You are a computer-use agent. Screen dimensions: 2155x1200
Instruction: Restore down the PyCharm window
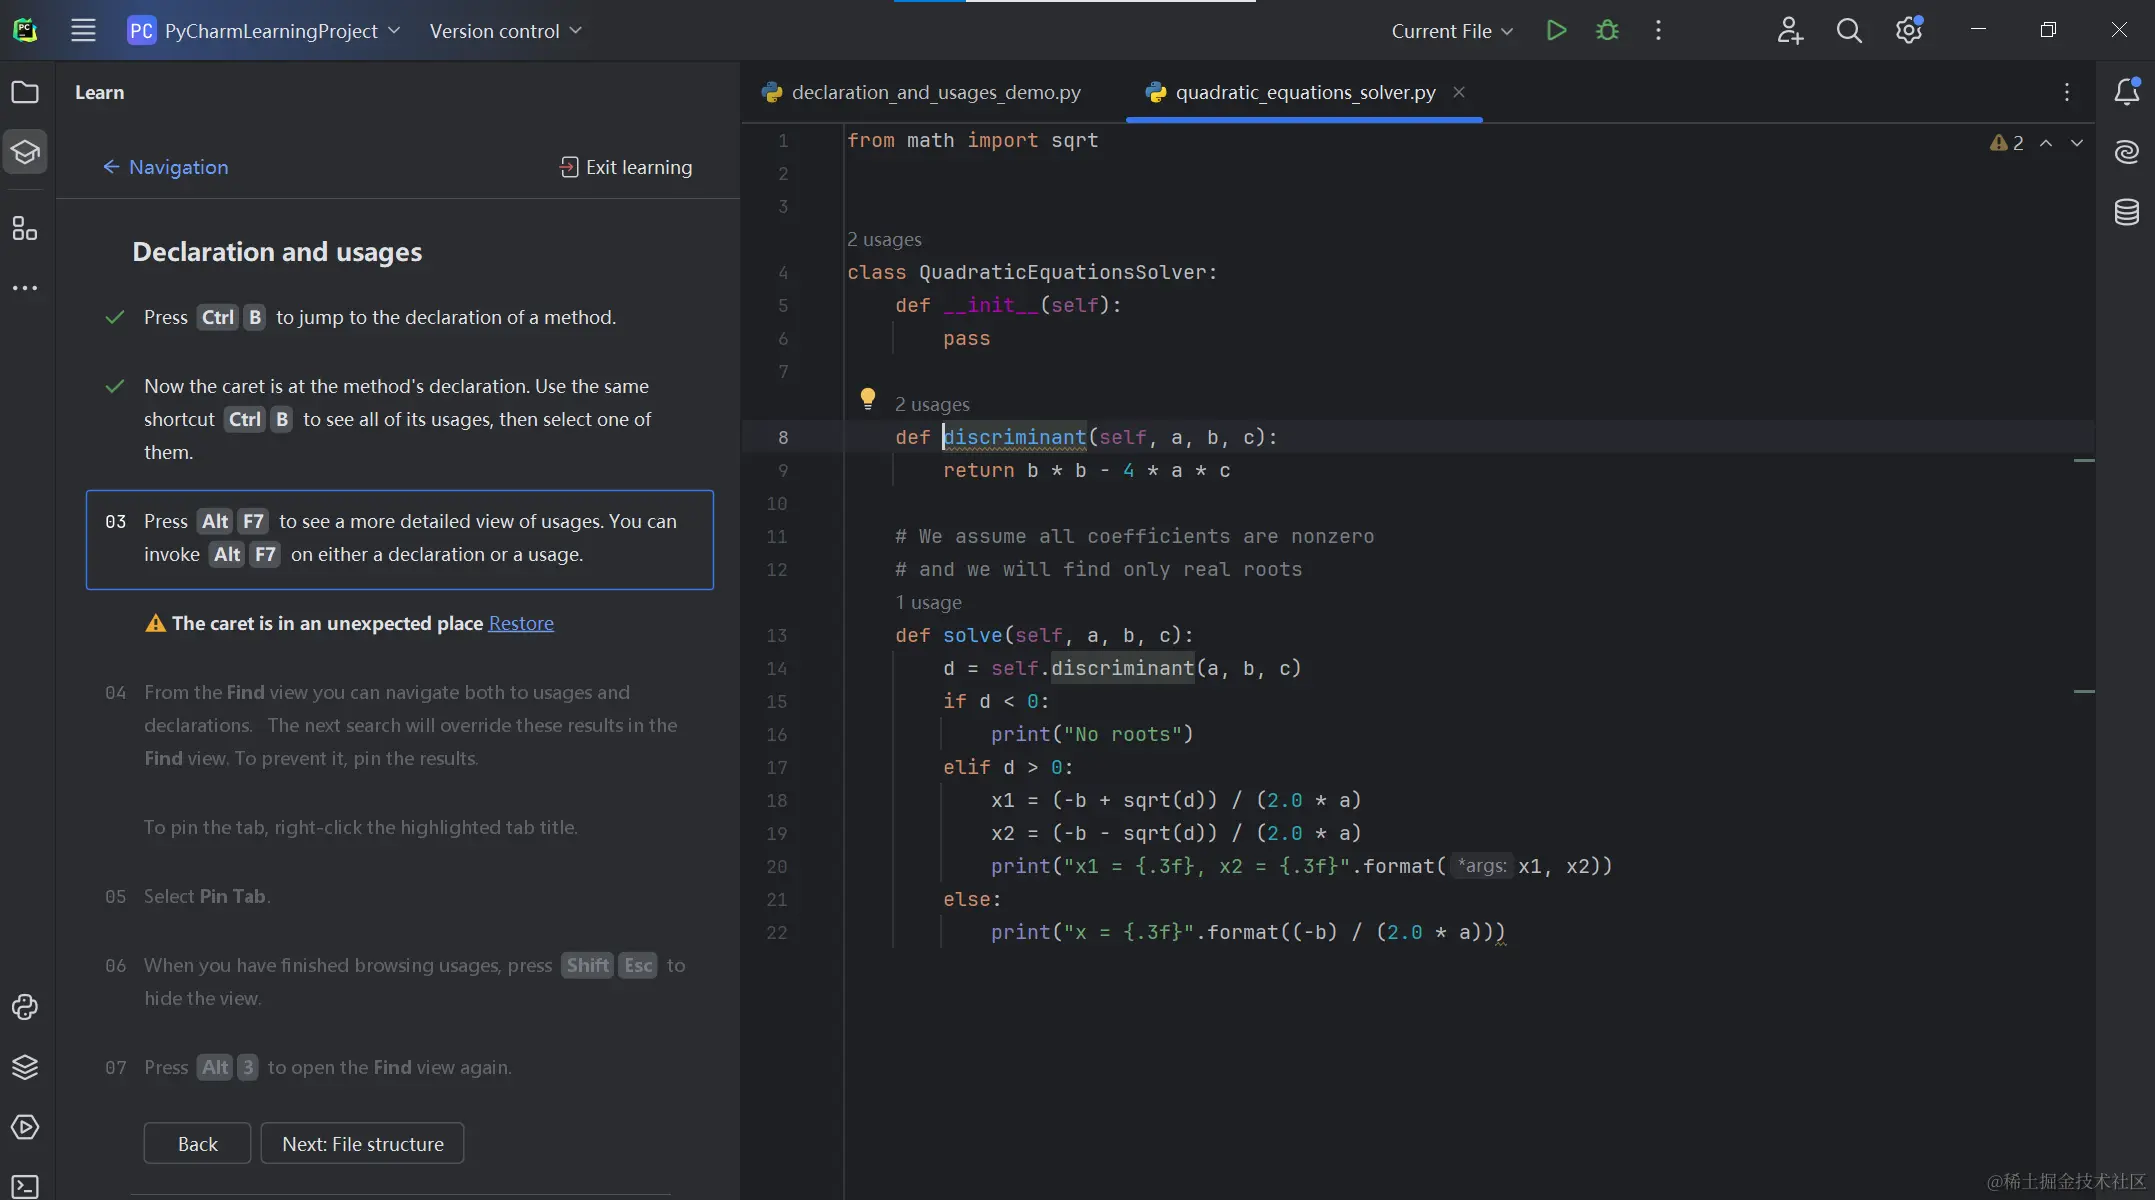click(2048, 30)
